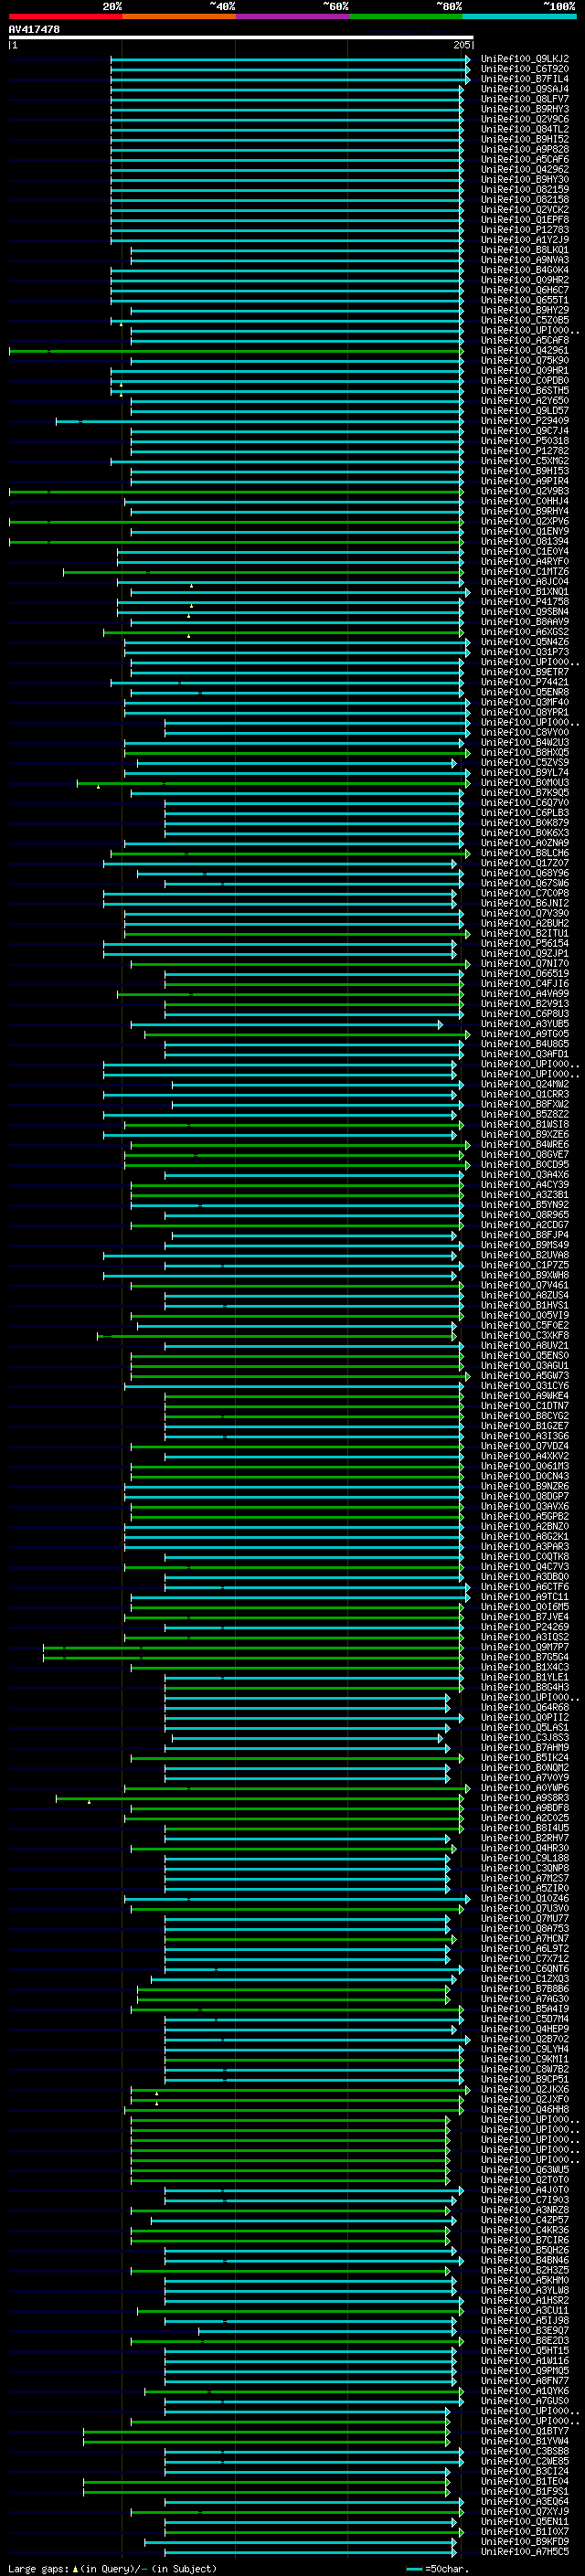Select the UniRef100_Q75K90 label
The height and width of the screenshot is (2576, 585).
tap(524, 360)
